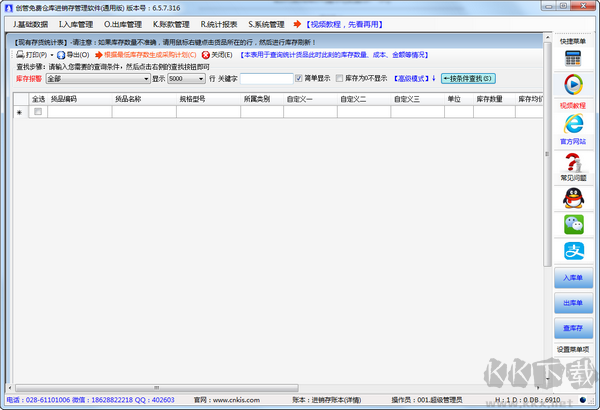Screen dimensions: 600x410
Task: Click the 常见问题 question mark icon
Action: pyautogui.click(x=572, y=161)
